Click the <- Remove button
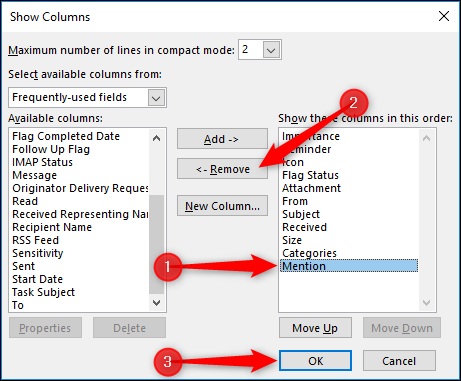461x381 pixels. point(222,169)
